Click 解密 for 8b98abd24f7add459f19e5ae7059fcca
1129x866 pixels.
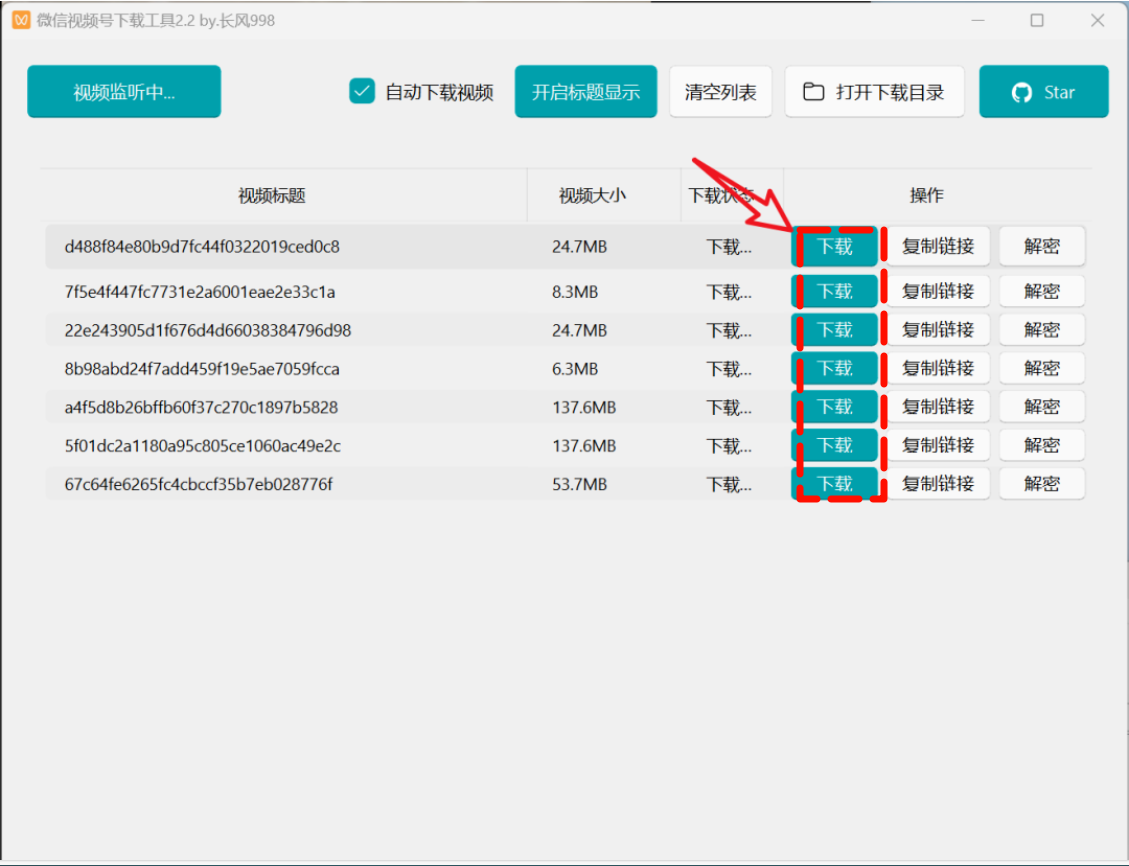(x=1041, y=368)
